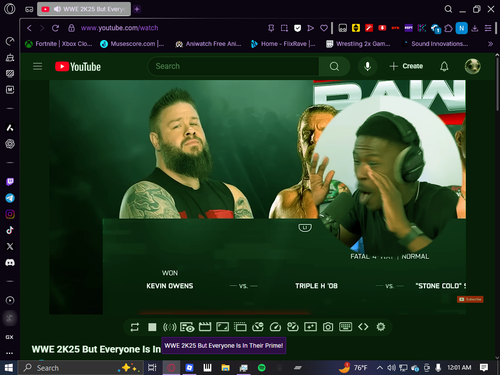Image resolution: width=500 pixels, height=375 pixels.
Task: Toggle the dashed pop-up player icon
Action: point(240,327)
